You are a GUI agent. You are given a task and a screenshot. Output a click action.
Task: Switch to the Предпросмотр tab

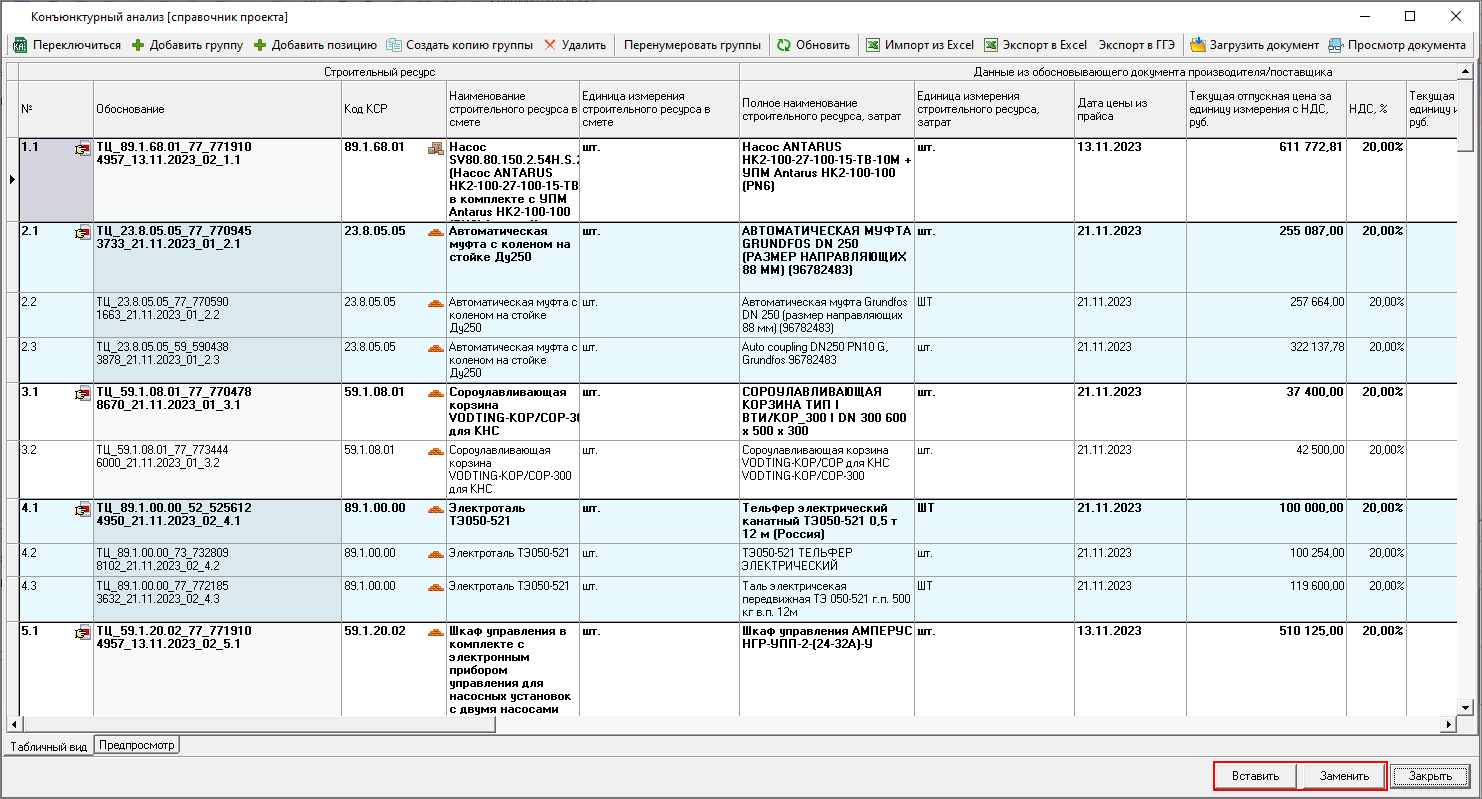137,745
